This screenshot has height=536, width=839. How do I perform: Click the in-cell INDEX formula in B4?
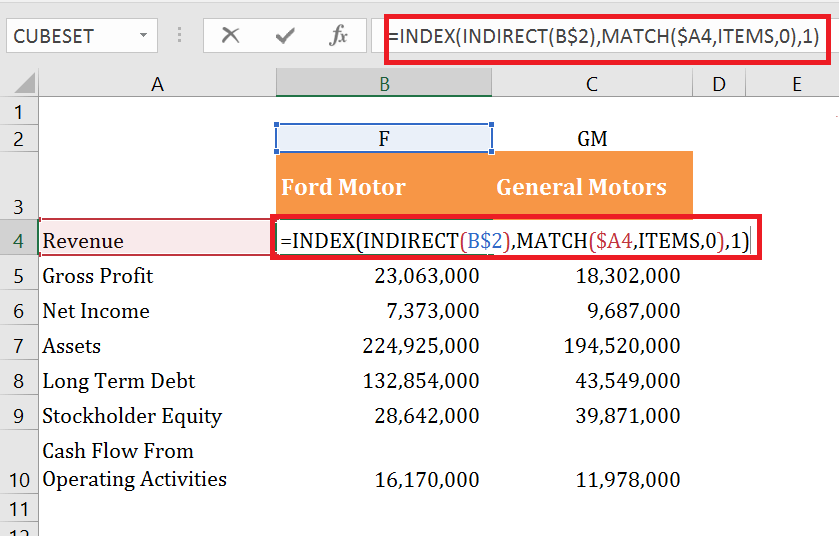(515, 241)
